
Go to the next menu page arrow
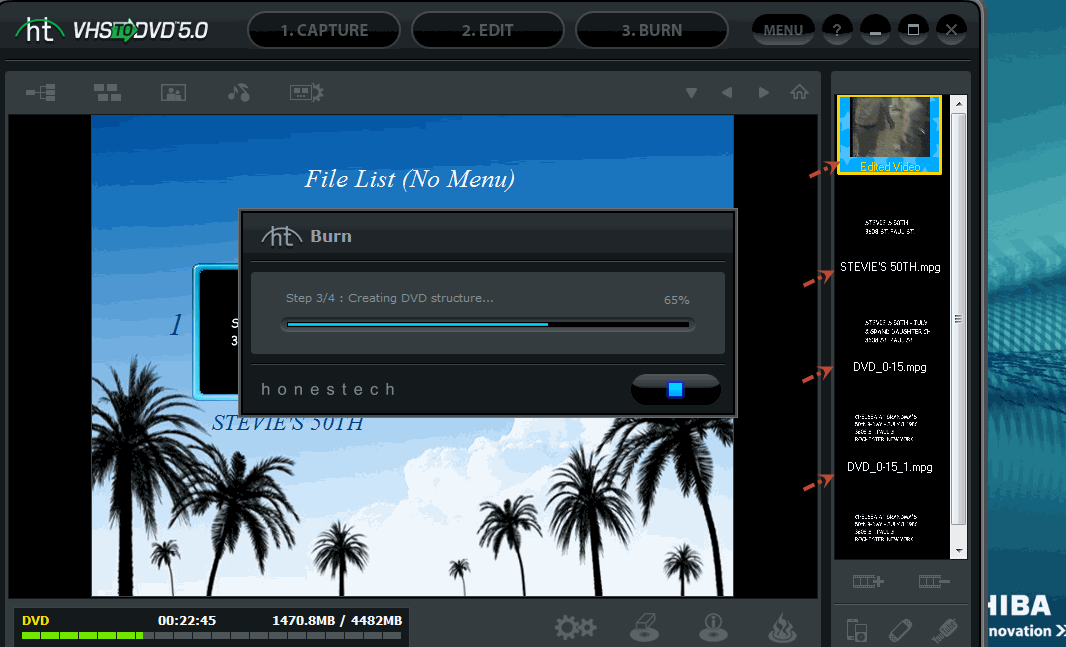pos(763,92)
